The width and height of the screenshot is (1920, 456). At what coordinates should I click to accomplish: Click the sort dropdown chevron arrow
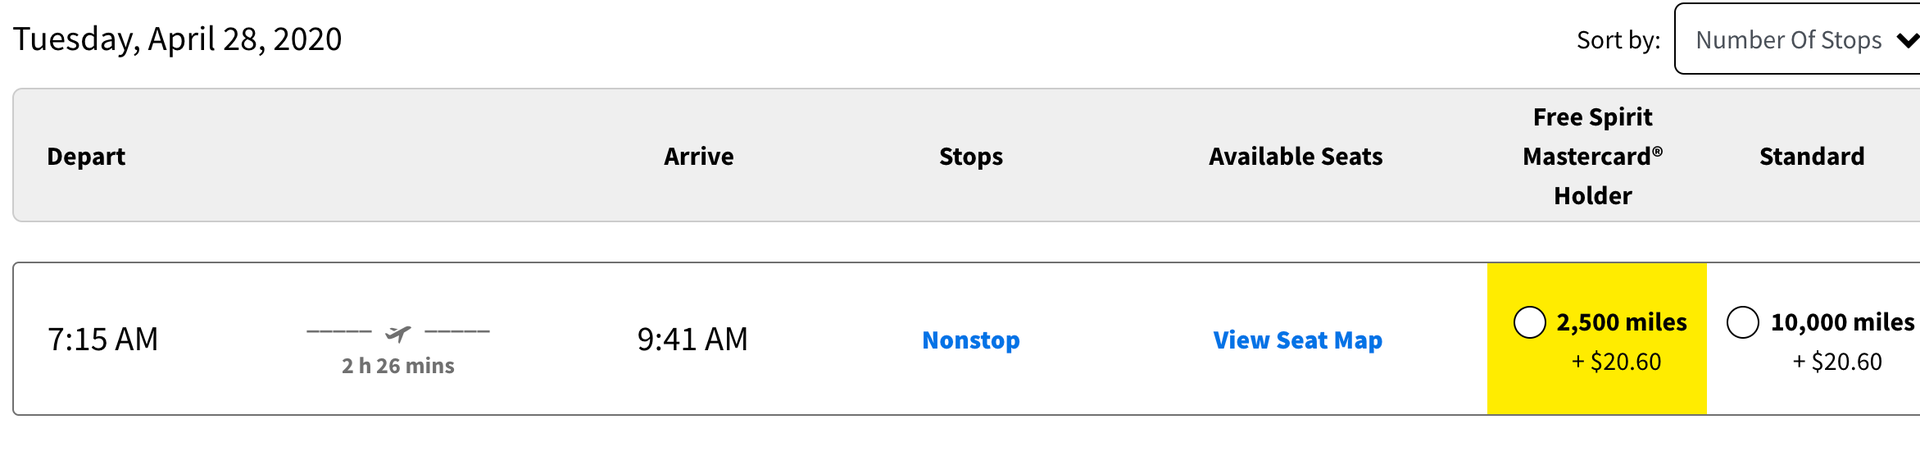(x=1906, y=41)
